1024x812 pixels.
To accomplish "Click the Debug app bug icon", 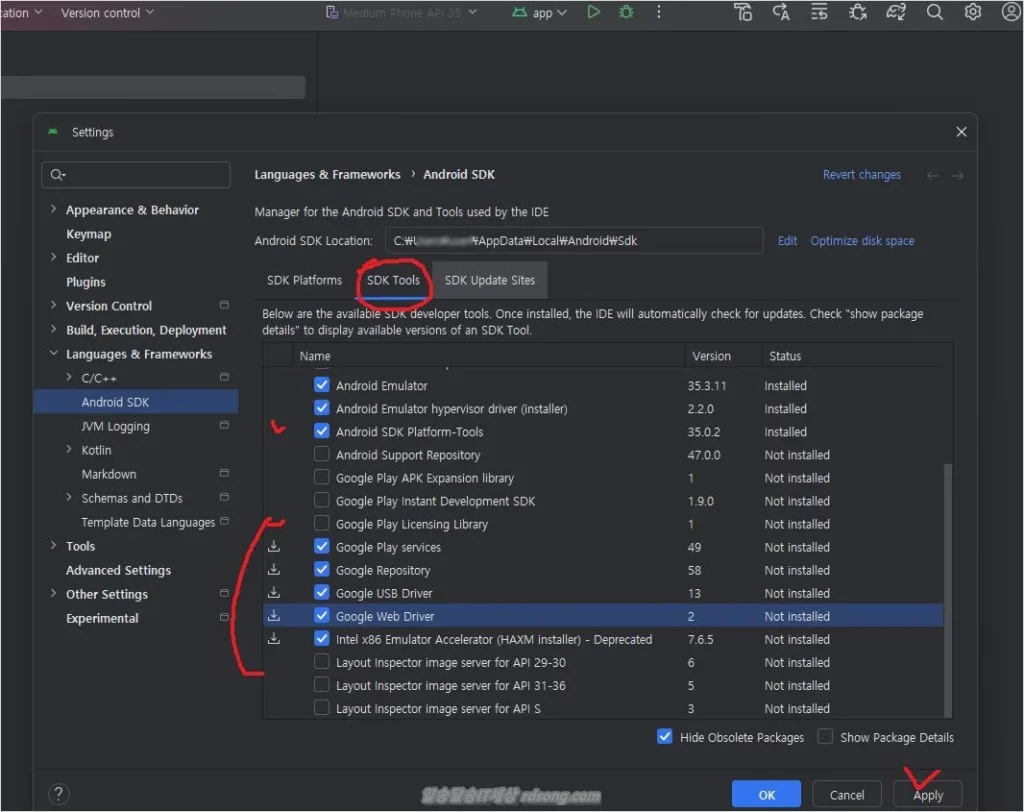I will point(626,12).
